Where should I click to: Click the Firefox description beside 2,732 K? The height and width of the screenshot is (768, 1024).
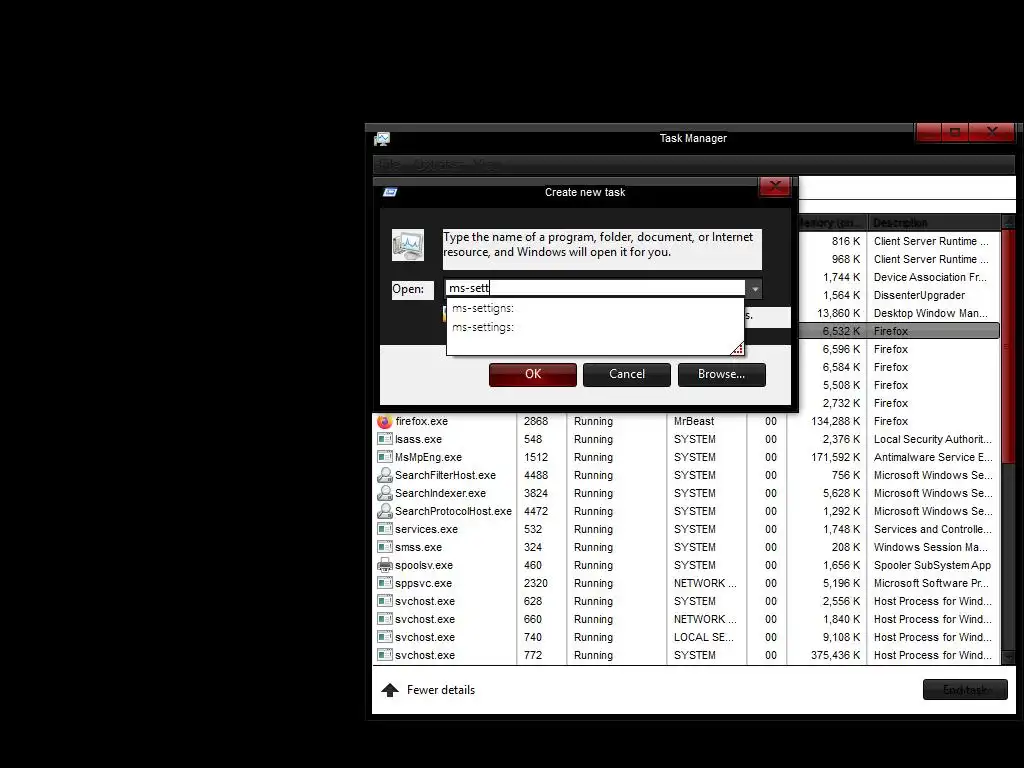point(891,404)
